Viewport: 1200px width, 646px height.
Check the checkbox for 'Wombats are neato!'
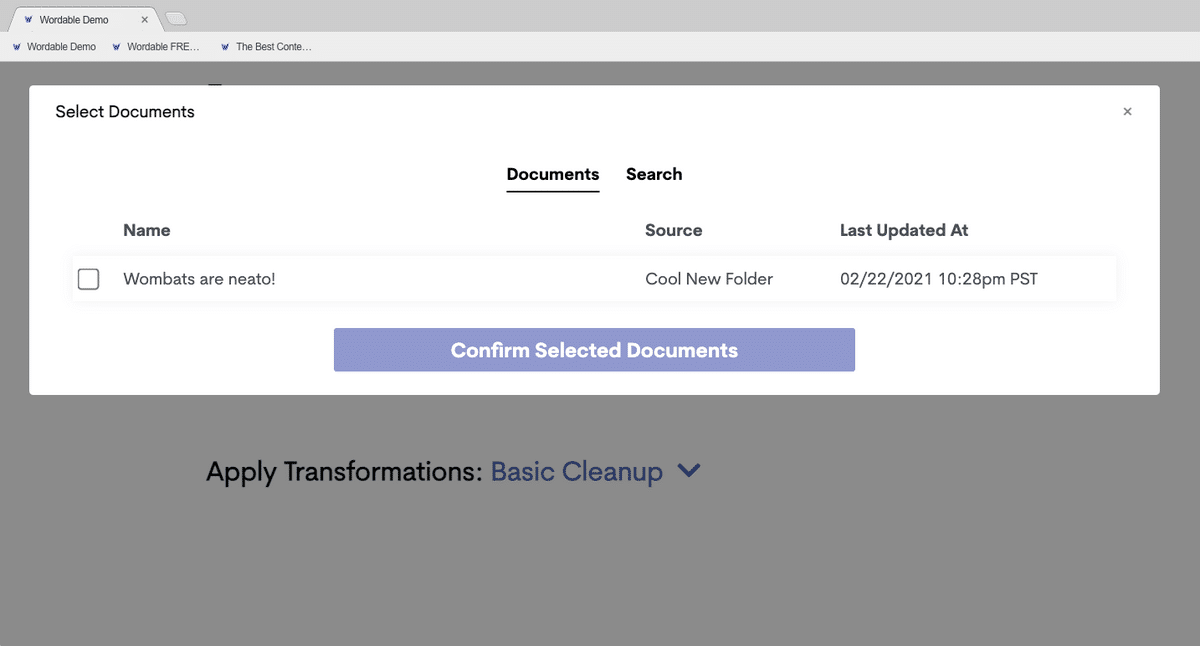coord(88,279)
